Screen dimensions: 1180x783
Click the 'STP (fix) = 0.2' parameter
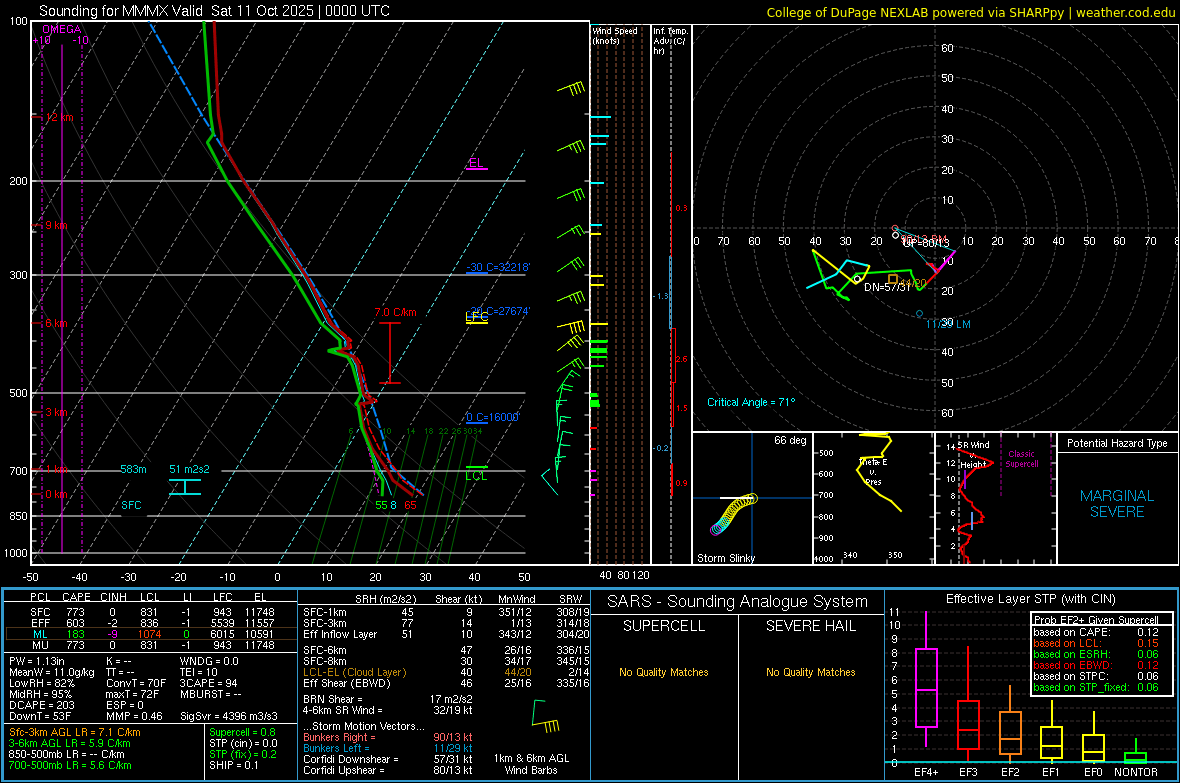pos(243,754)
